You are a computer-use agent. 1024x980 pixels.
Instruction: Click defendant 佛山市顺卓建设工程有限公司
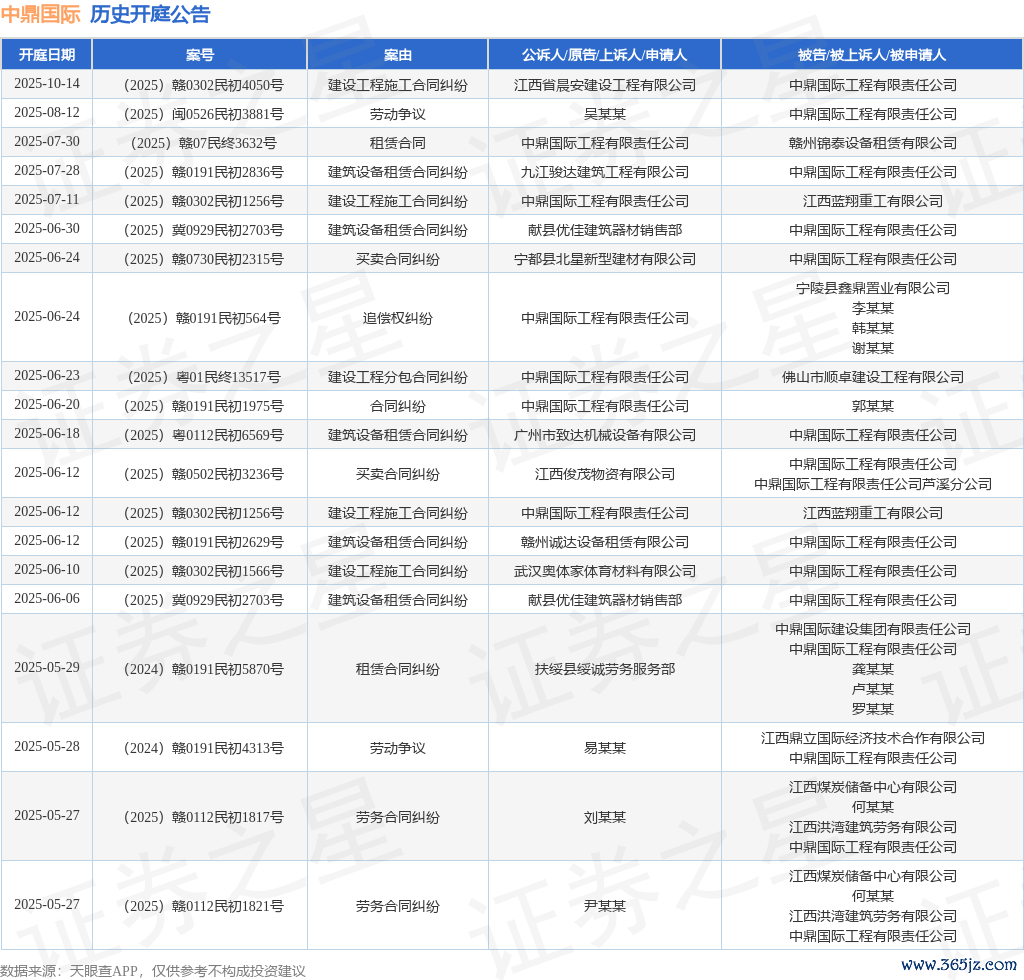[x=872, y=377]
